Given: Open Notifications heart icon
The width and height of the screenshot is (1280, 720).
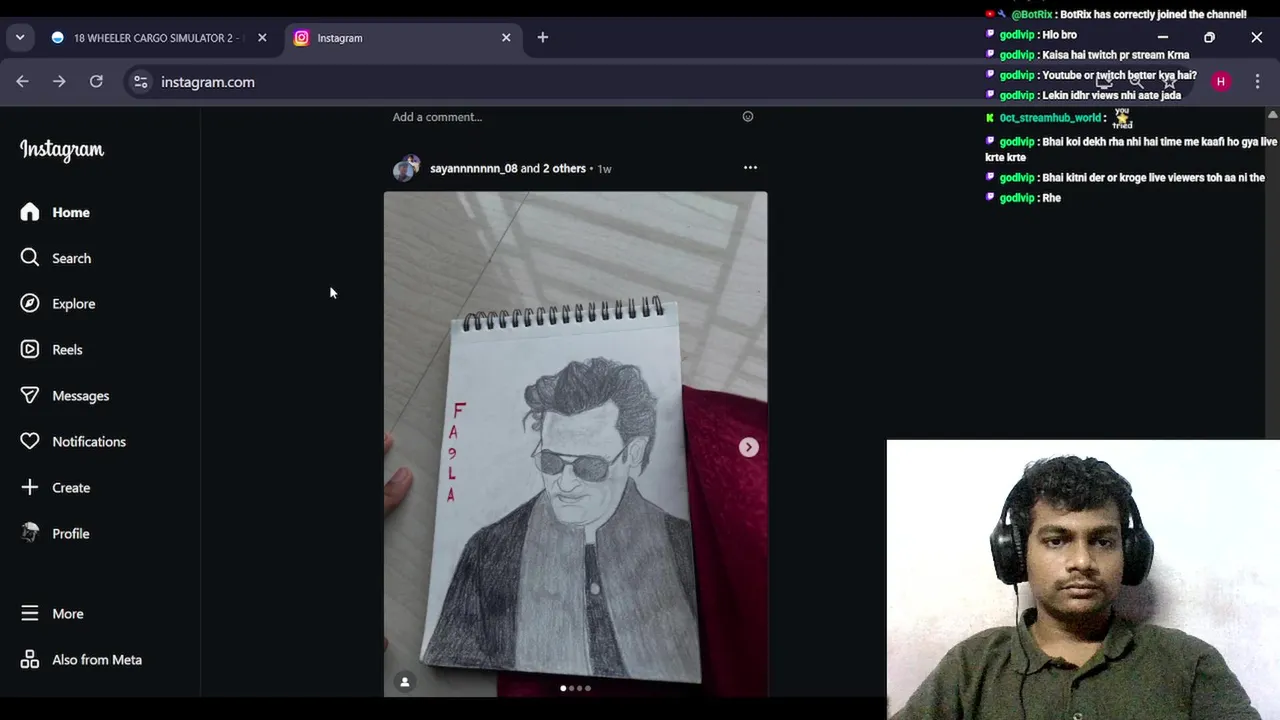Looking at the screenshot, I should (x=30, y=442).
